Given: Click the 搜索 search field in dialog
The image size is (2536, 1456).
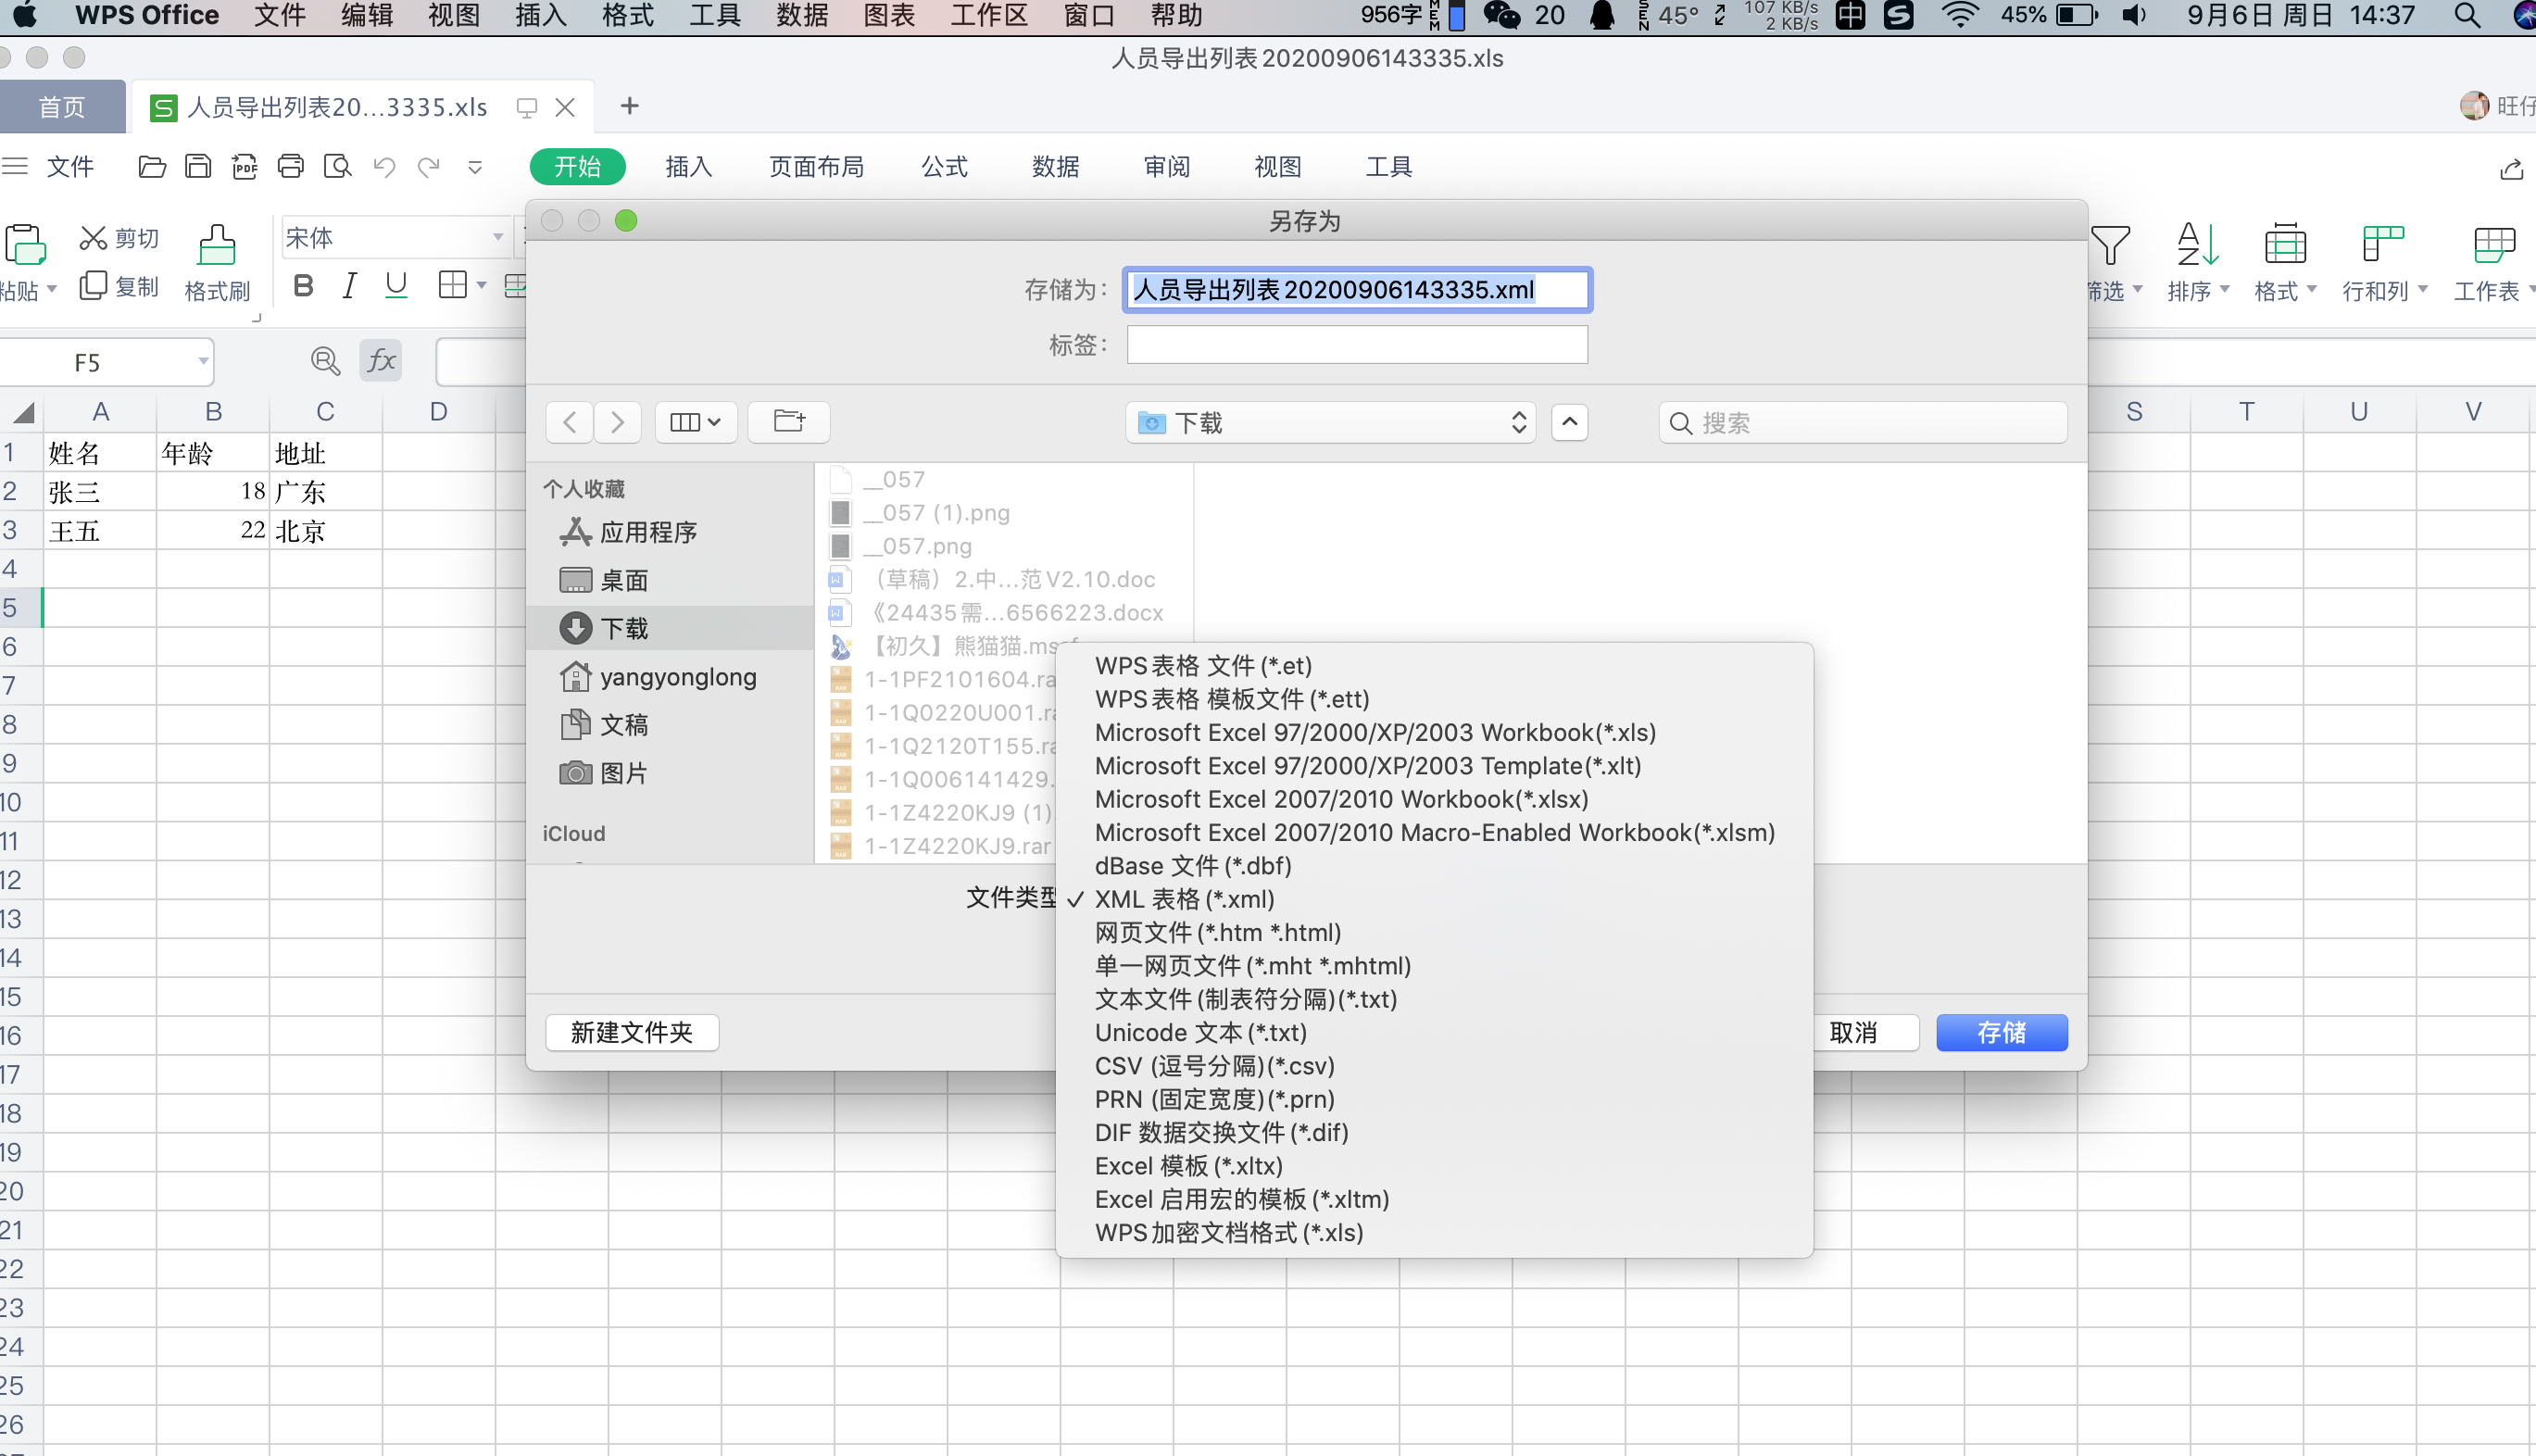Looking at the screenshot, I should point(1863,422).
